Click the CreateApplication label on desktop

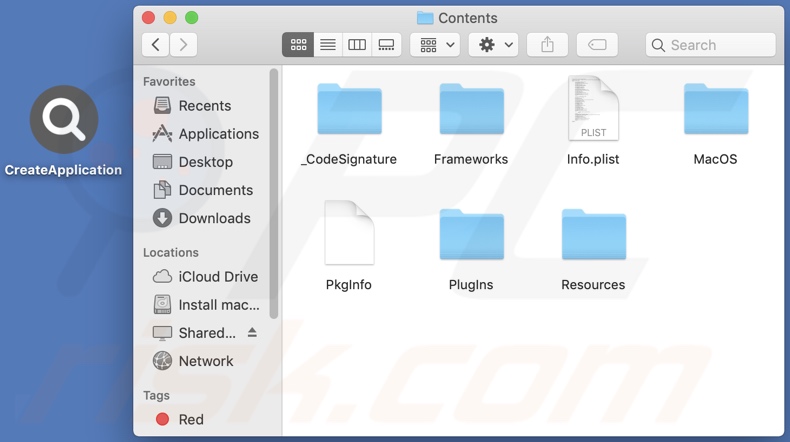63,170
